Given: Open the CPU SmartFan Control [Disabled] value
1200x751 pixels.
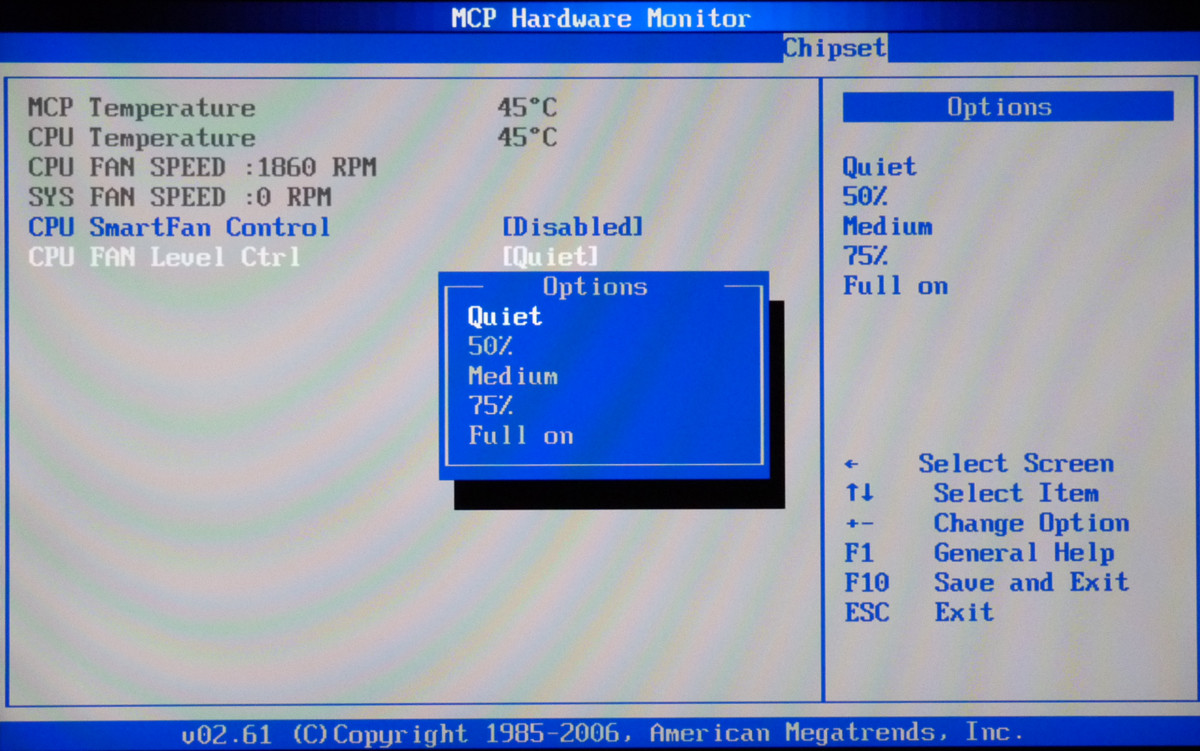Looking at the screenshot, I should click(x=572, y=228).
